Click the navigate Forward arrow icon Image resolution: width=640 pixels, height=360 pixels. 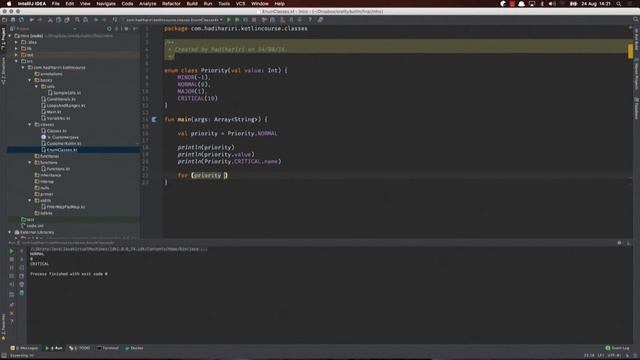click(104, 20)
